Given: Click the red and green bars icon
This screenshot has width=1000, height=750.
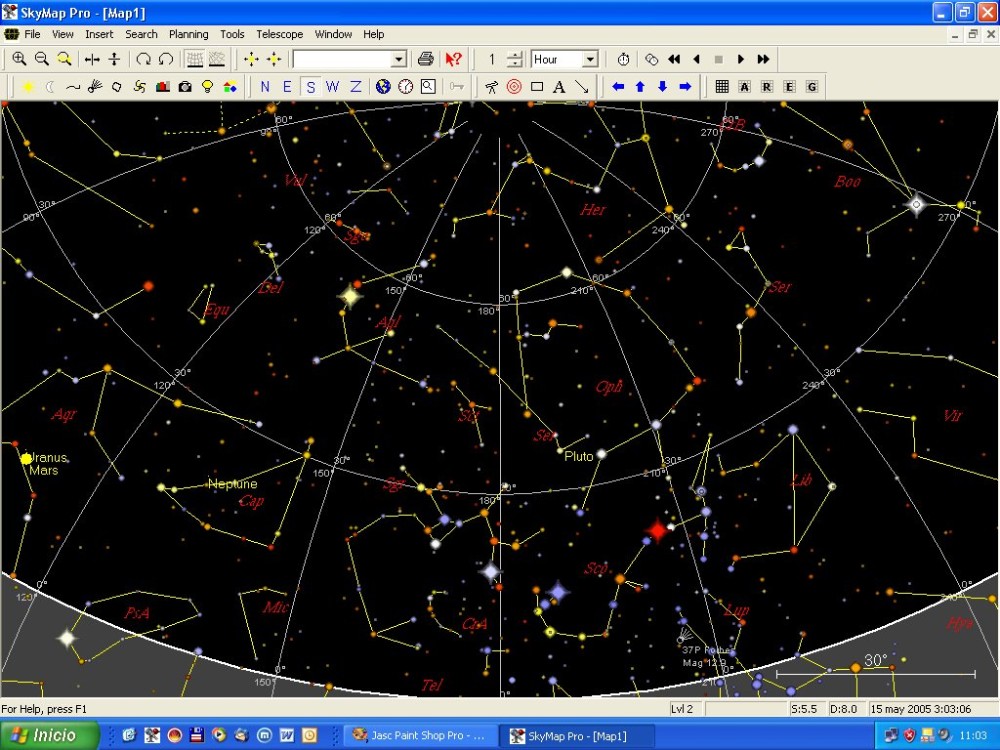Looking at the screenshot, I should coord(163,87).
